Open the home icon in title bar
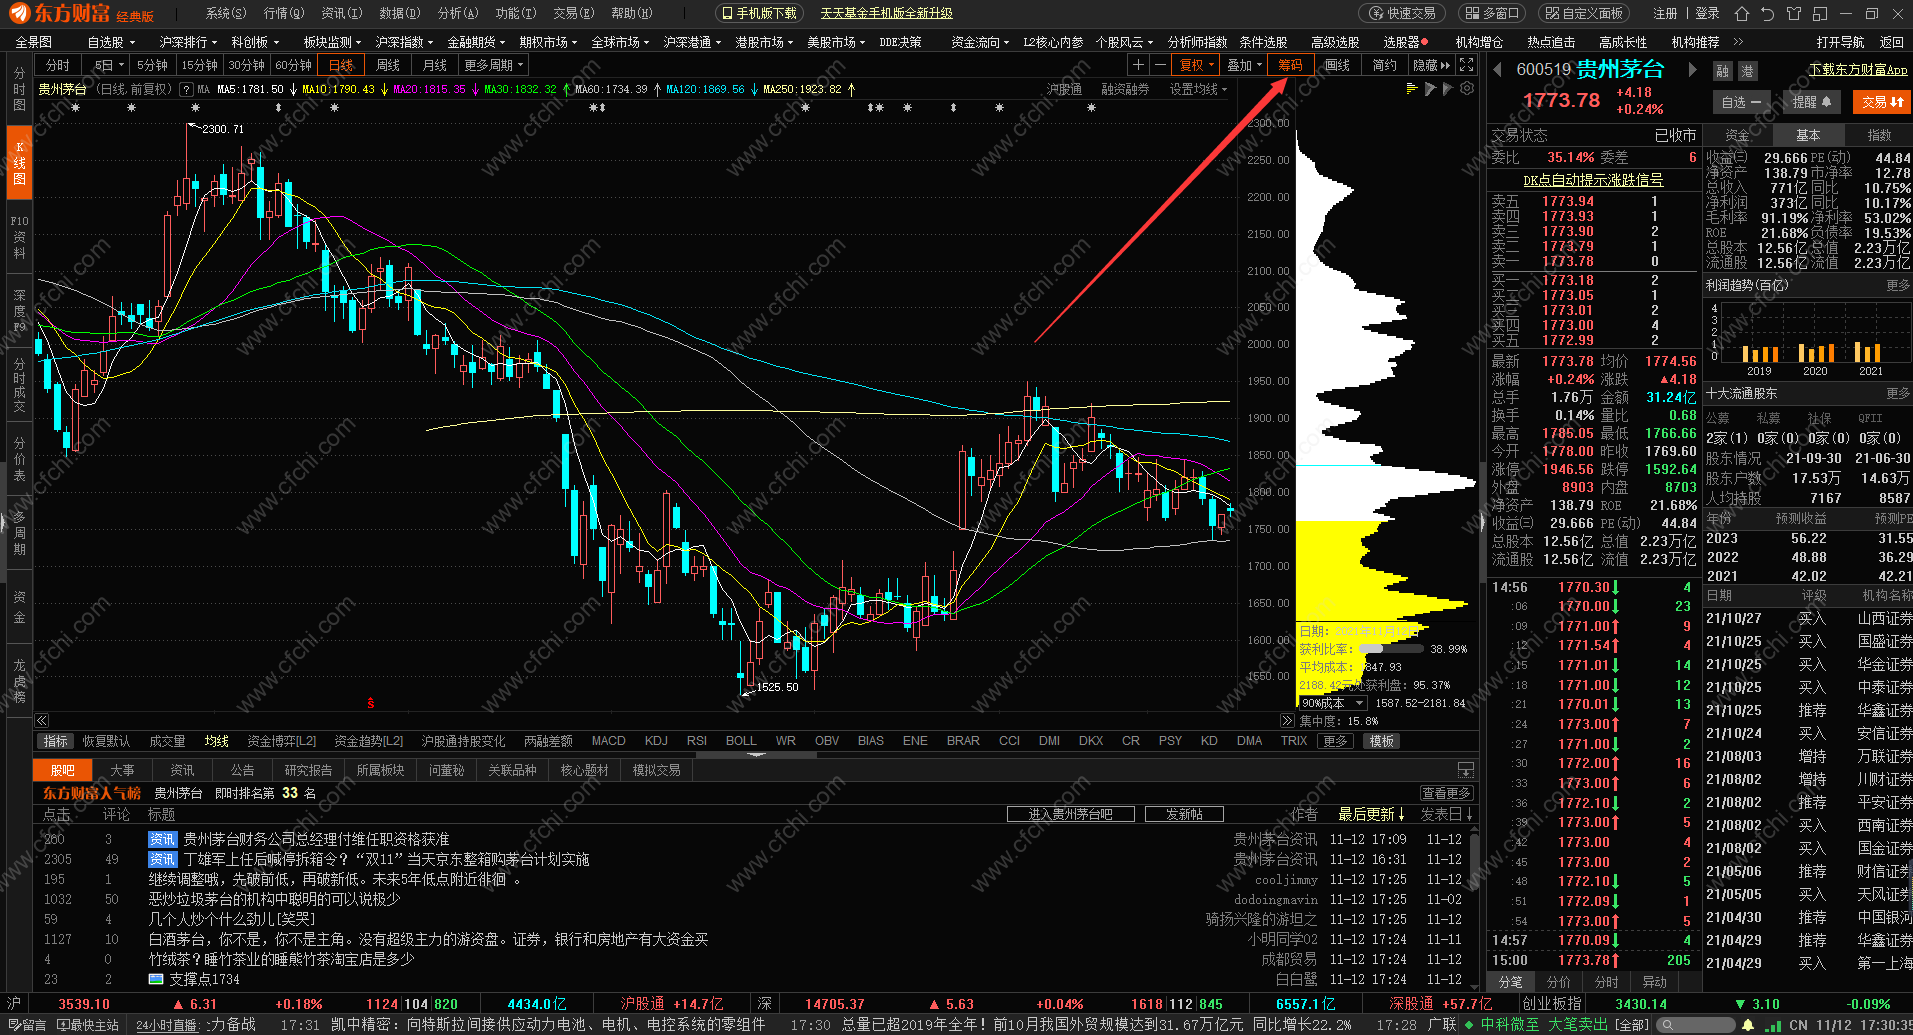Screen dimensions: 1913x1035 [1742, 13]
